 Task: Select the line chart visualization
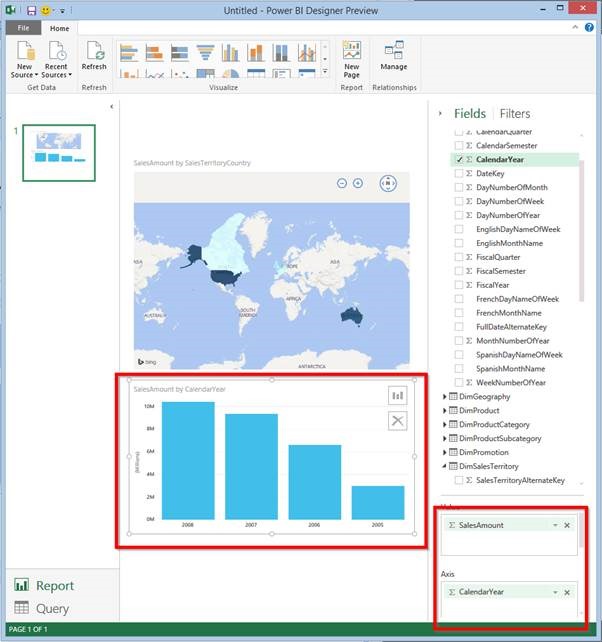154,74
